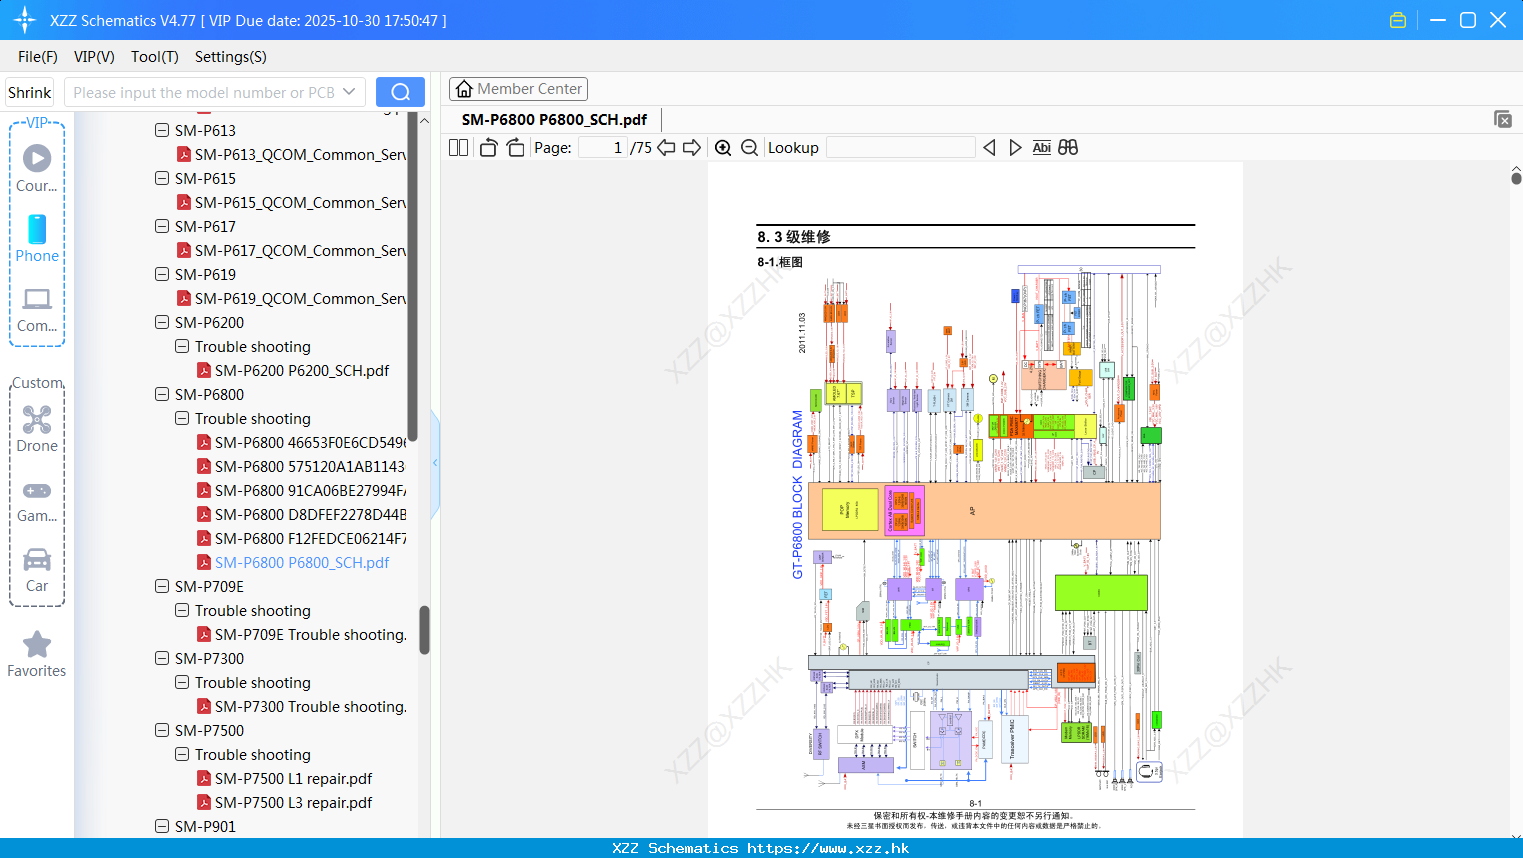
Task: Click the tree panel vertical scrollbar thumb
Action: pyautogui.click(x=424, y=630)
